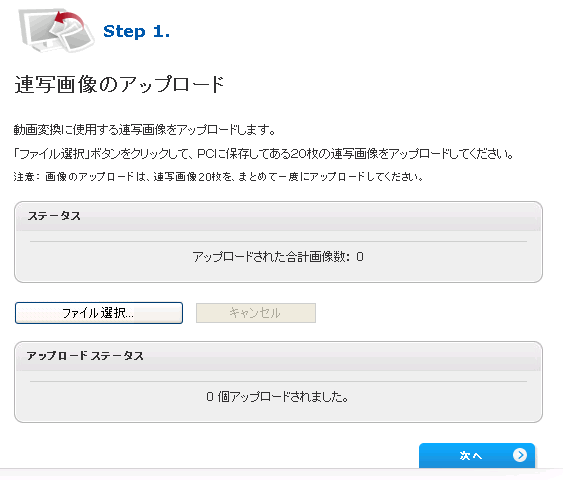Click the 0 個アップロードされました message

(277, 397)
